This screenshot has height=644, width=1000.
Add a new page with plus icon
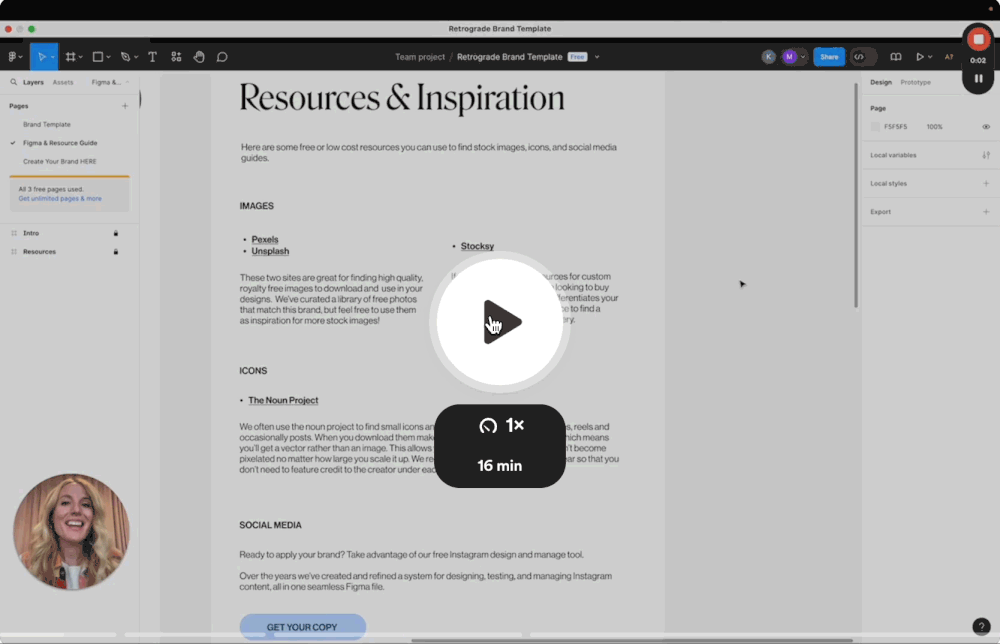tap(125, 106)
